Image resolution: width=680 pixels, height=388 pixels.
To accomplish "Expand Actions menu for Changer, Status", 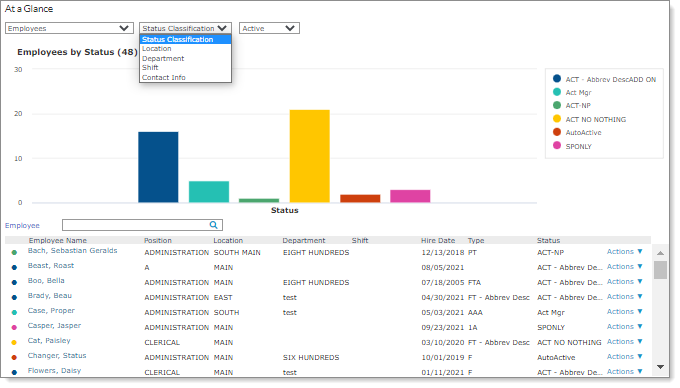I will tap(624, 356).
